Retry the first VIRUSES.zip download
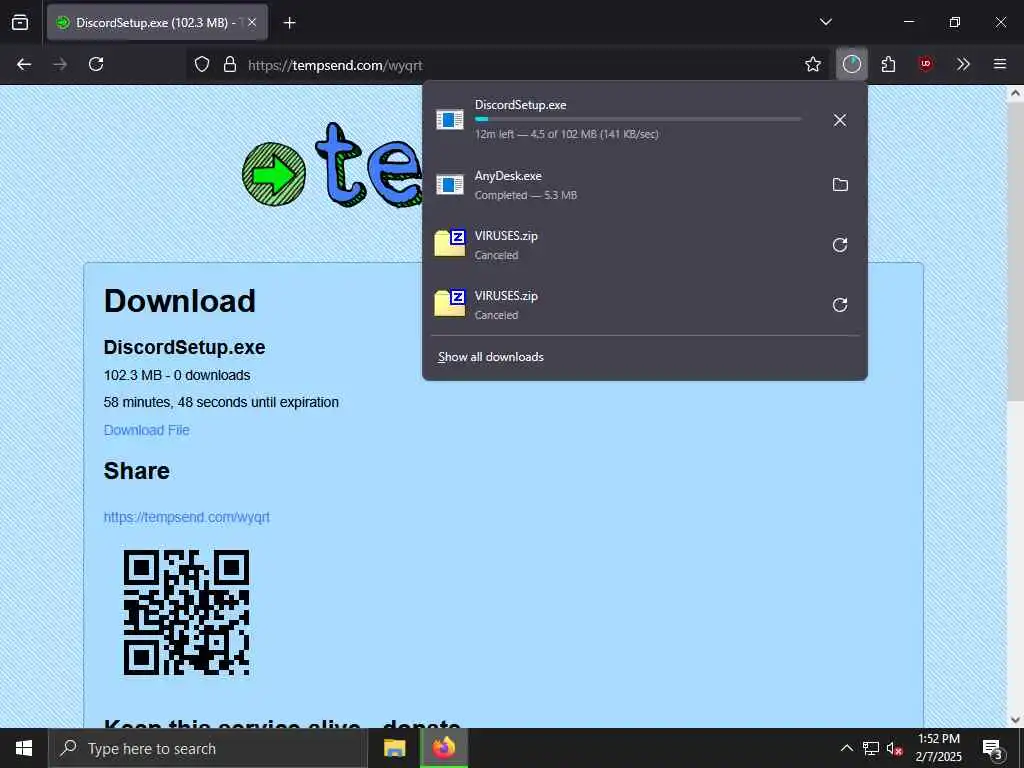 pos(840,245)
